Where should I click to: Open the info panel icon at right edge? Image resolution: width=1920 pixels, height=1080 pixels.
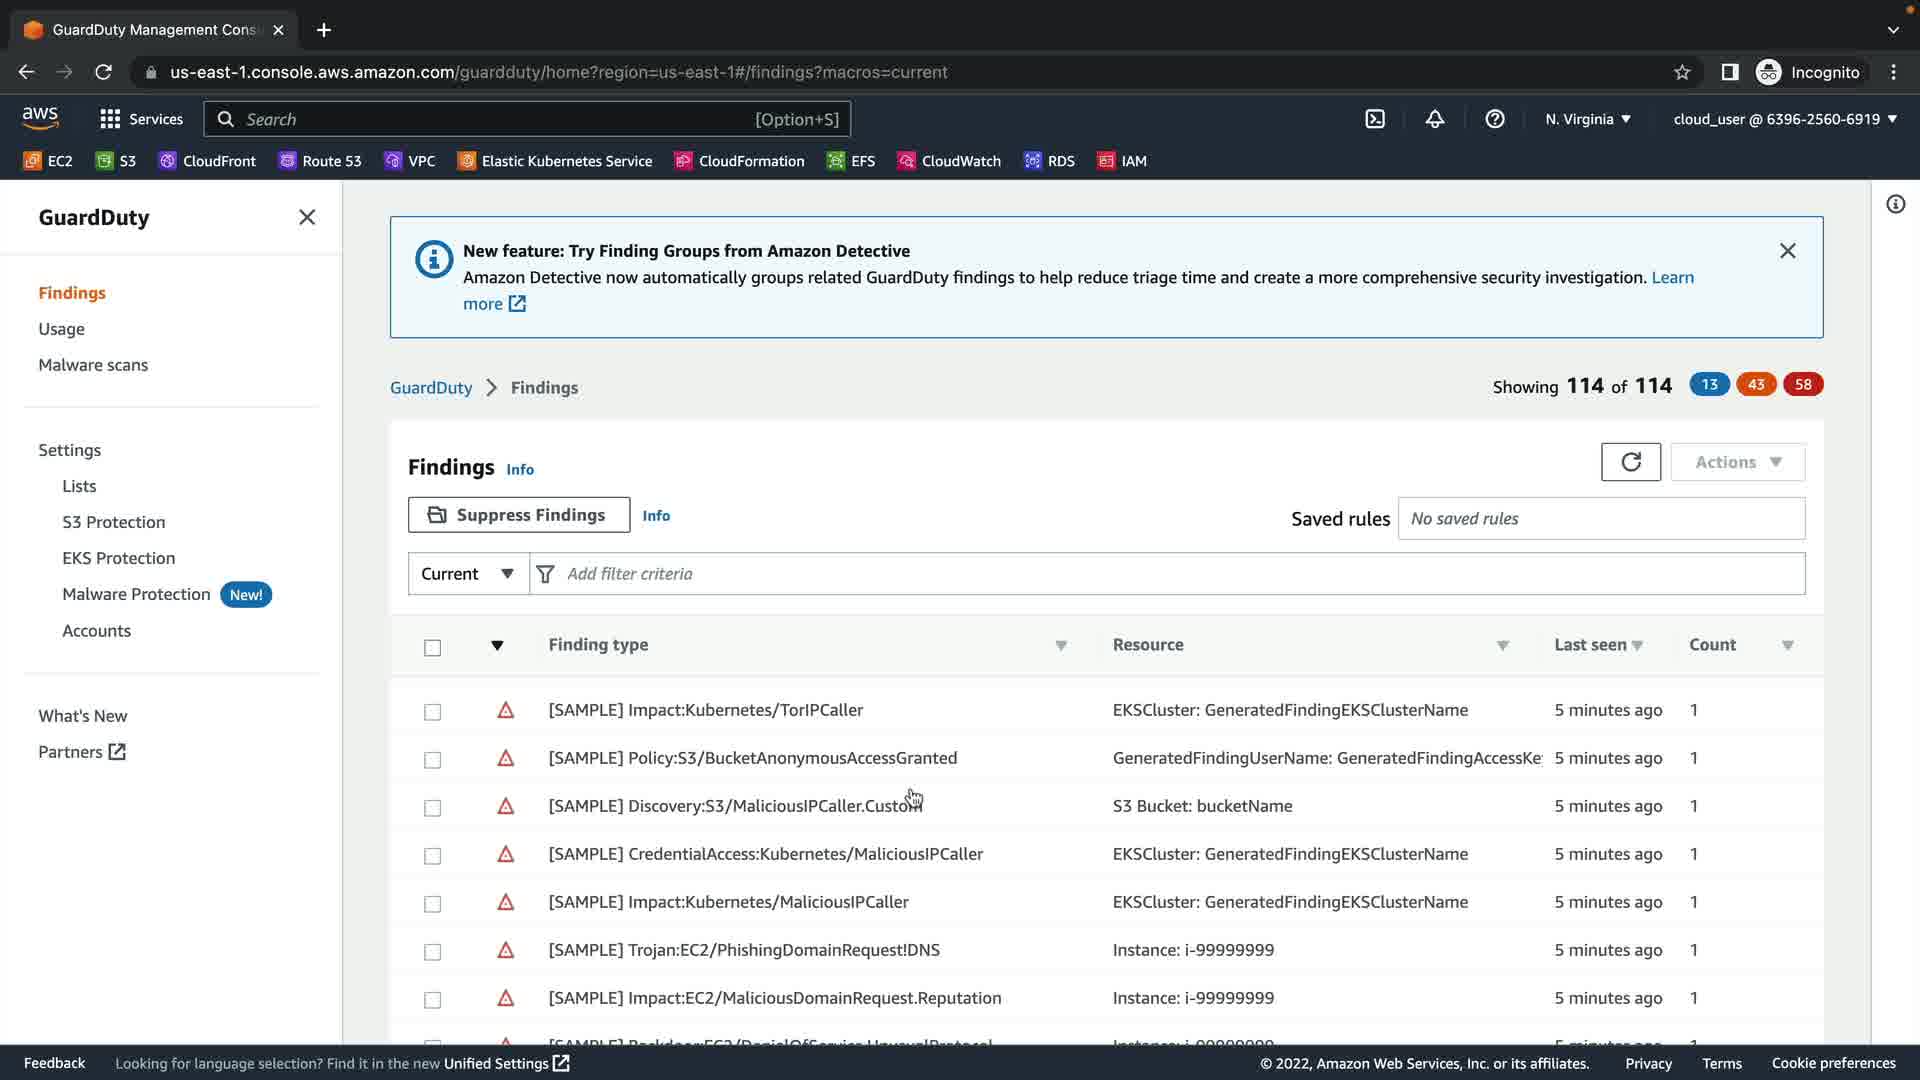(x=1895, y=205)
